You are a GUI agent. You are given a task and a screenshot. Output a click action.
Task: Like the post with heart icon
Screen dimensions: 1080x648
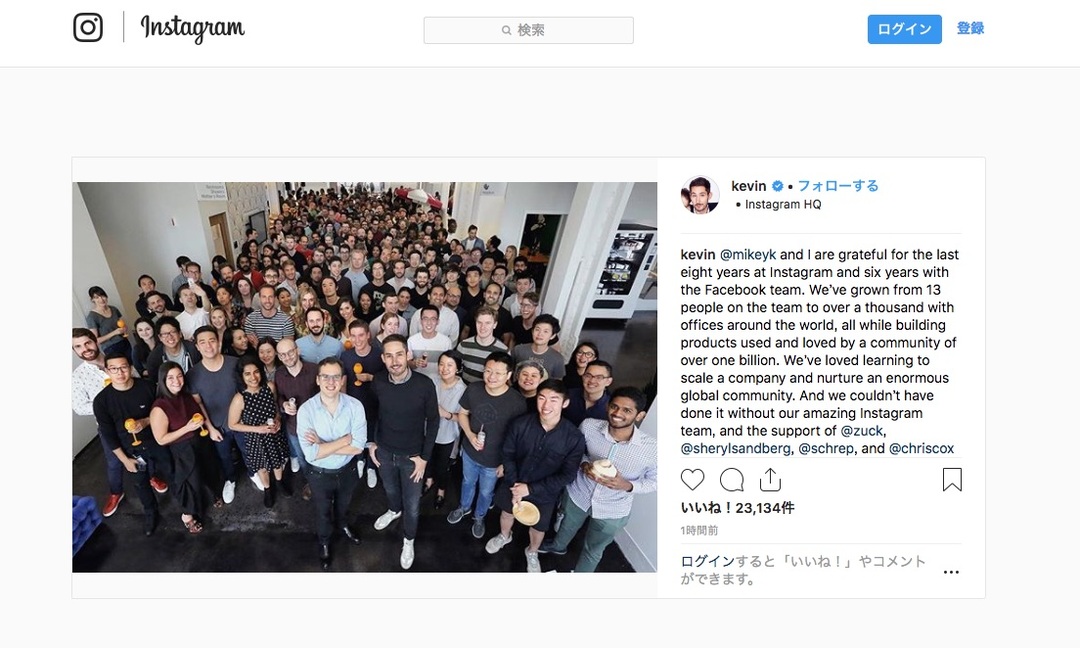[692, 479]
